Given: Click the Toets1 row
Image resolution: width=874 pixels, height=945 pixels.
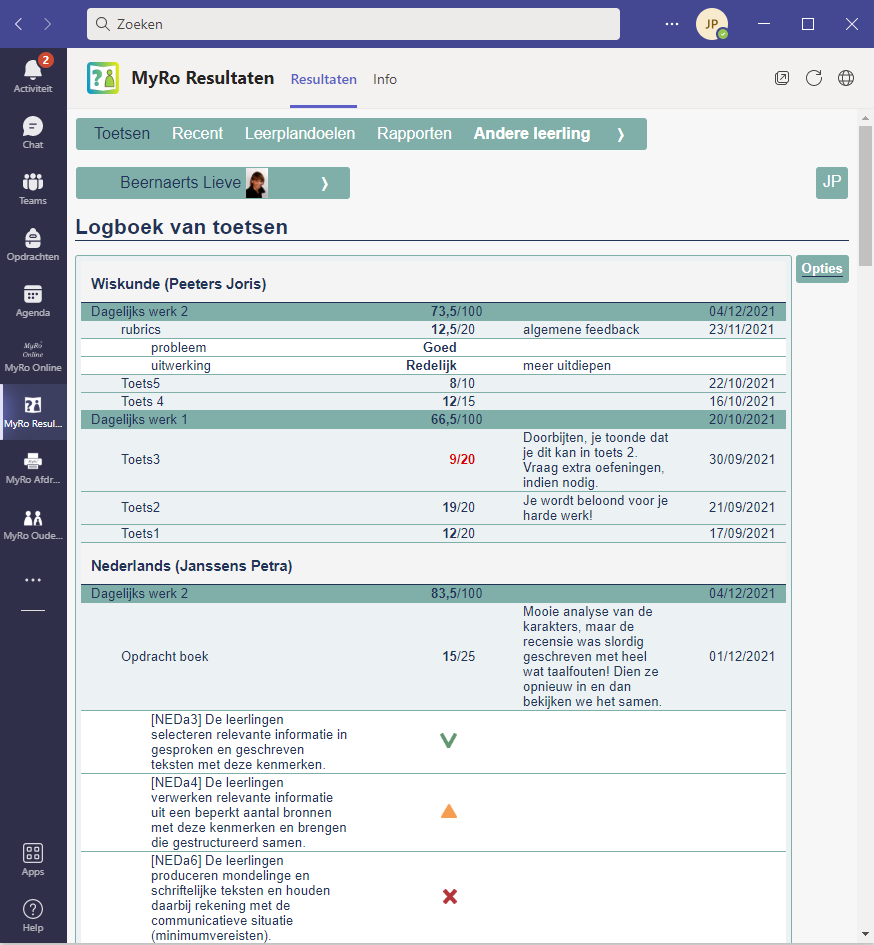Looking at the screenshot, I should click(x=433, y=533).
